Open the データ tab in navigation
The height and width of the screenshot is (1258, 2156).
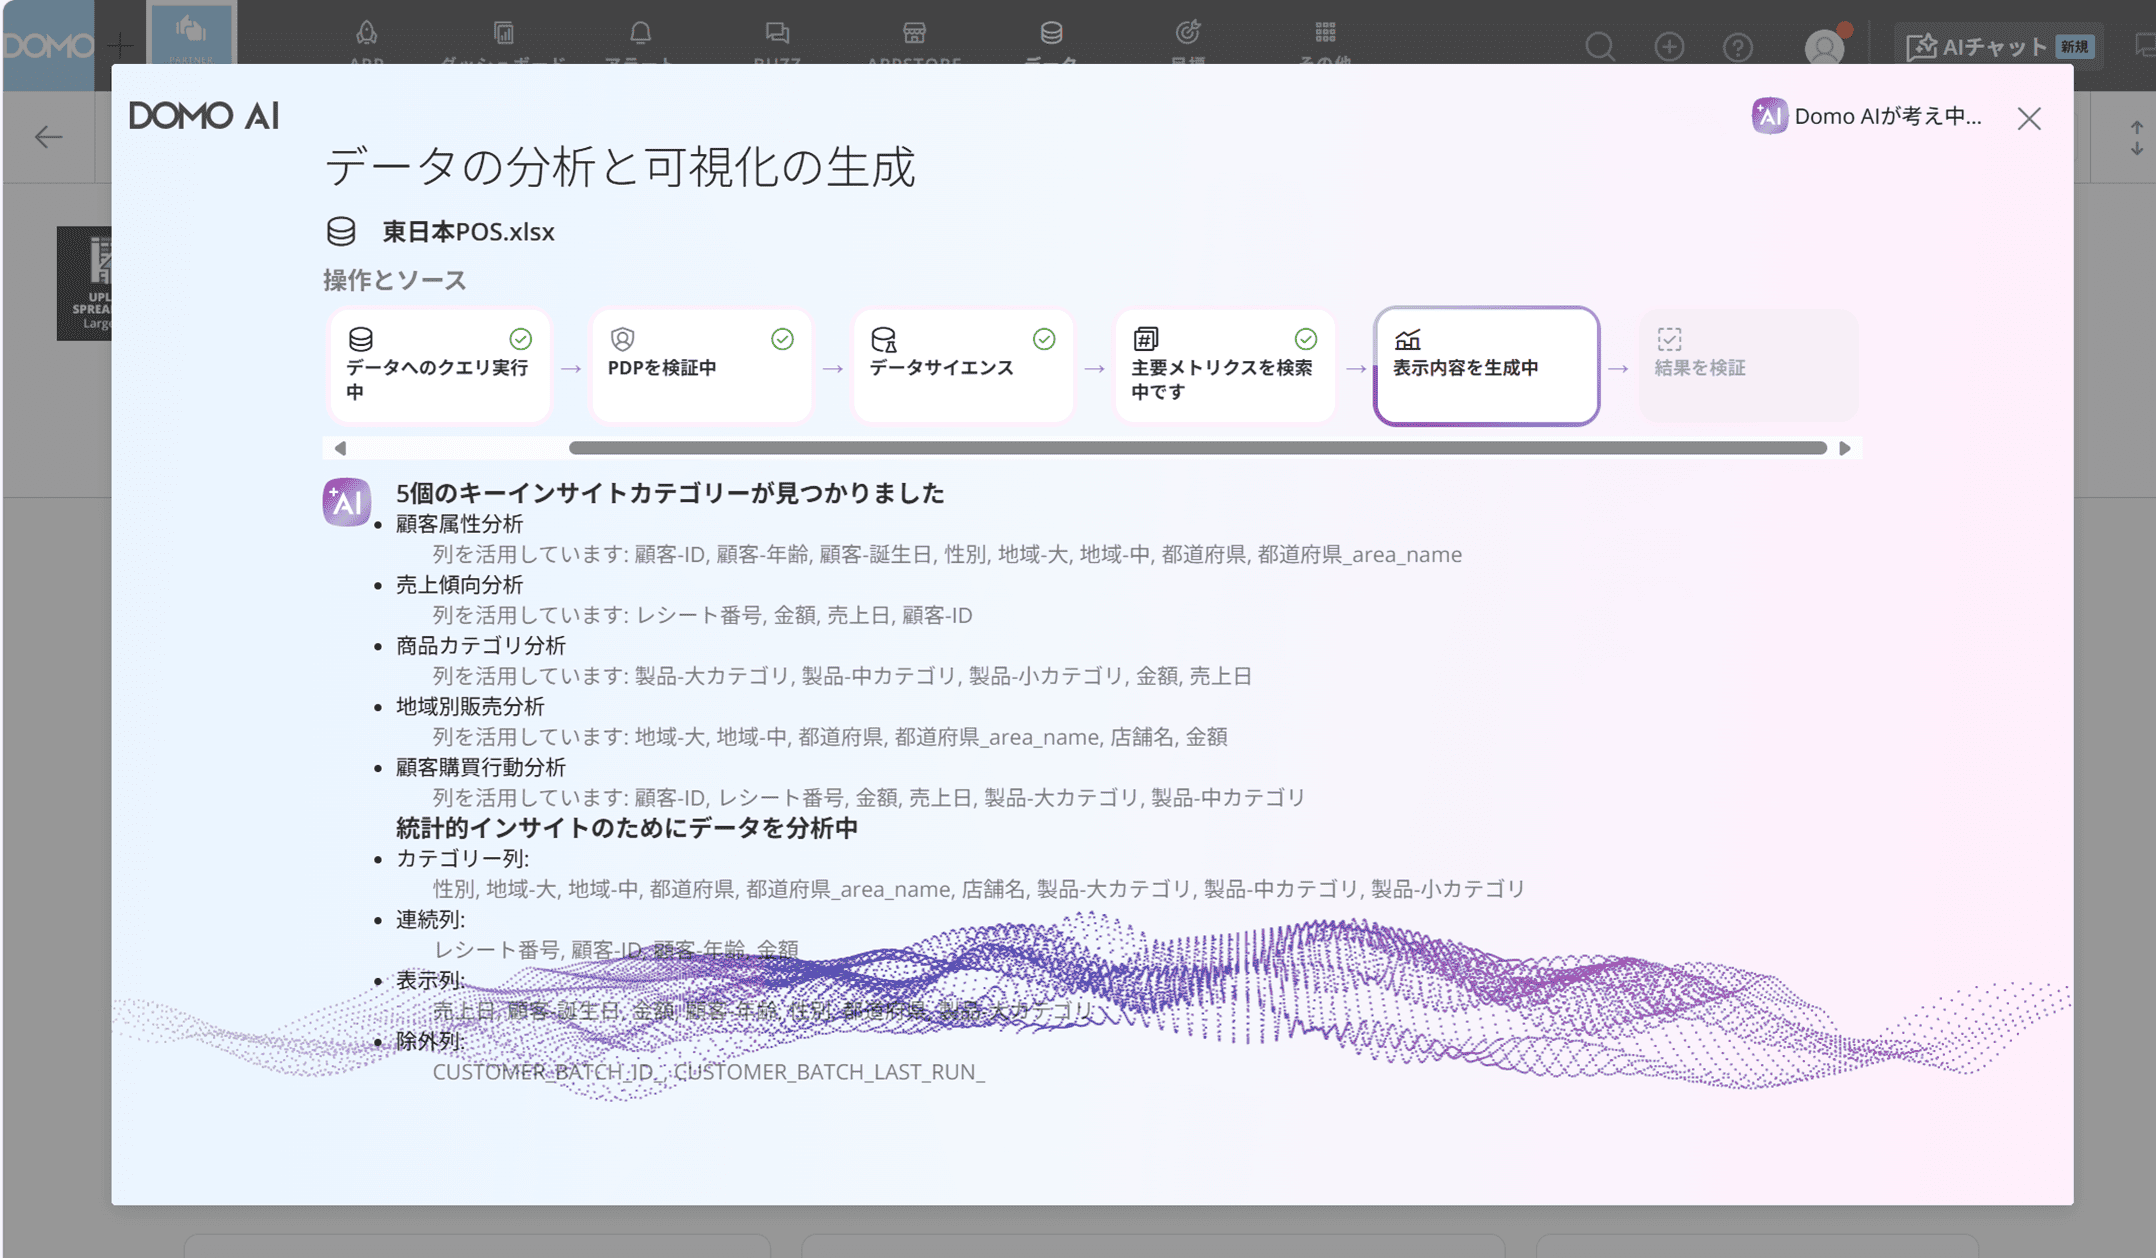(x=1051, y=34)
